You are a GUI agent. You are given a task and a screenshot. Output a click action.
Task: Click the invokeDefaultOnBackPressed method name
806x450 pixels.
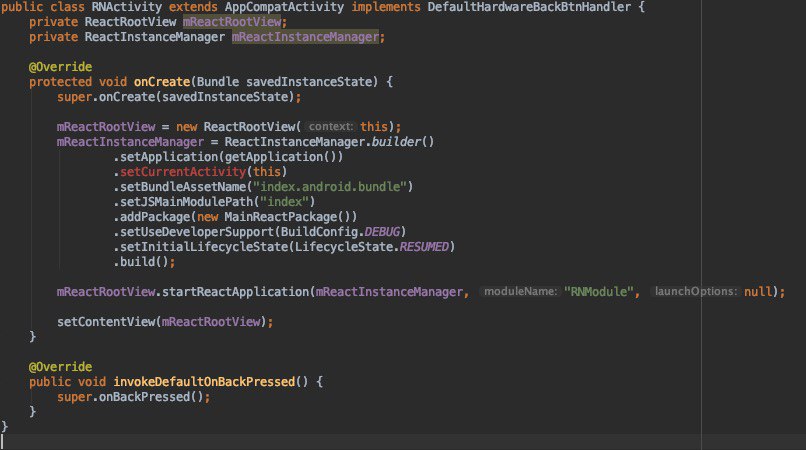[204, 382]
